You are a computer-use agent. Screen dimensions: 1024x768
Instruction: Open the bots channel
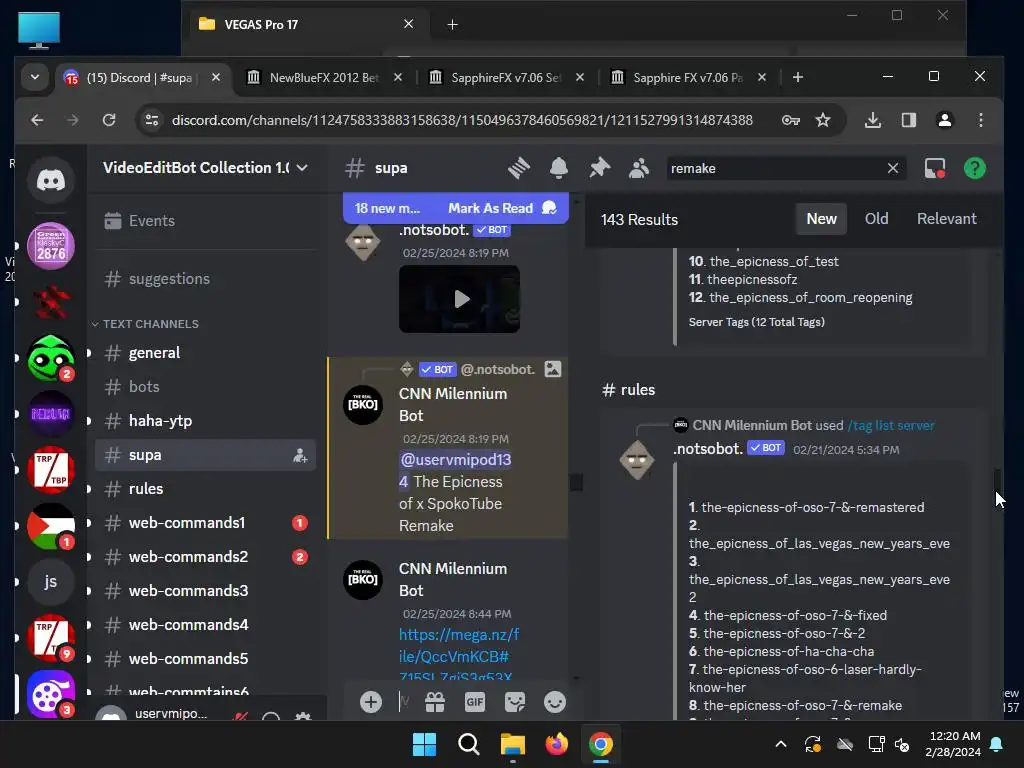click(x=205, y=387)
